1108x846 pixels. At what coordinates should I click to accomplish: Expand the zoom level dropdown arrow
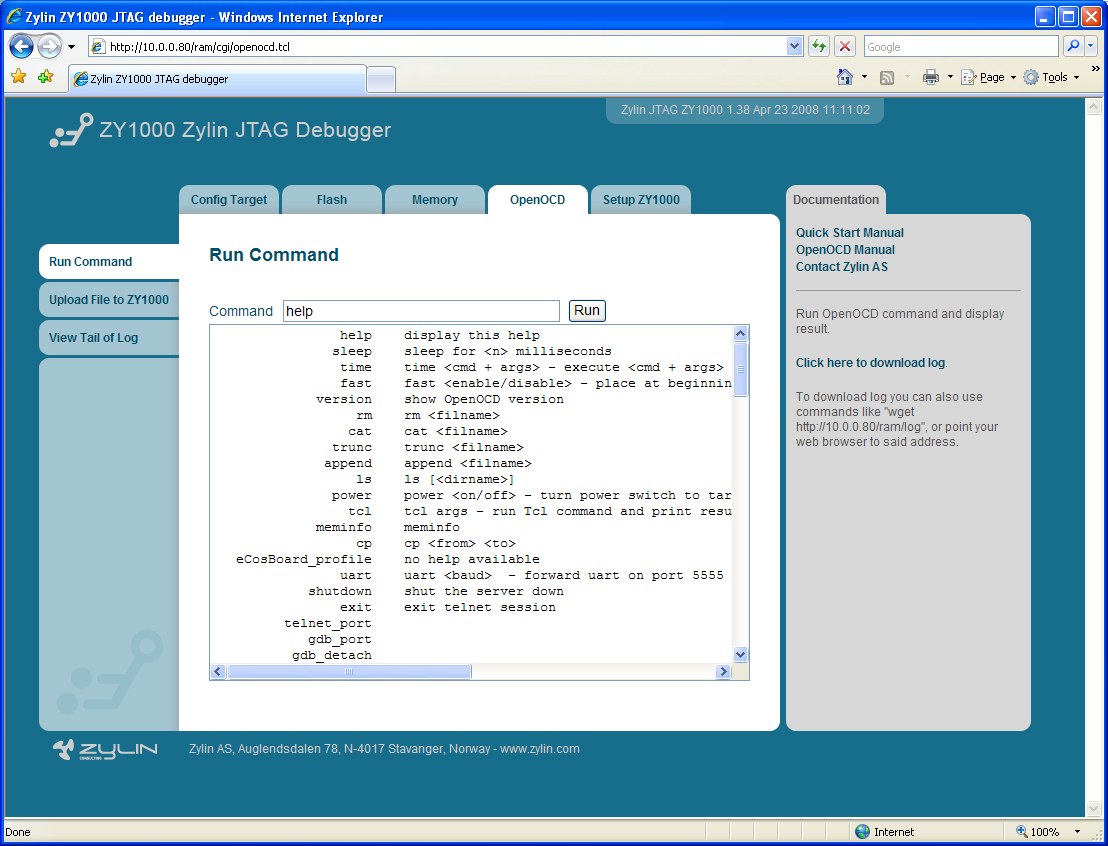pyautogui.click(x=1077, y=832)
